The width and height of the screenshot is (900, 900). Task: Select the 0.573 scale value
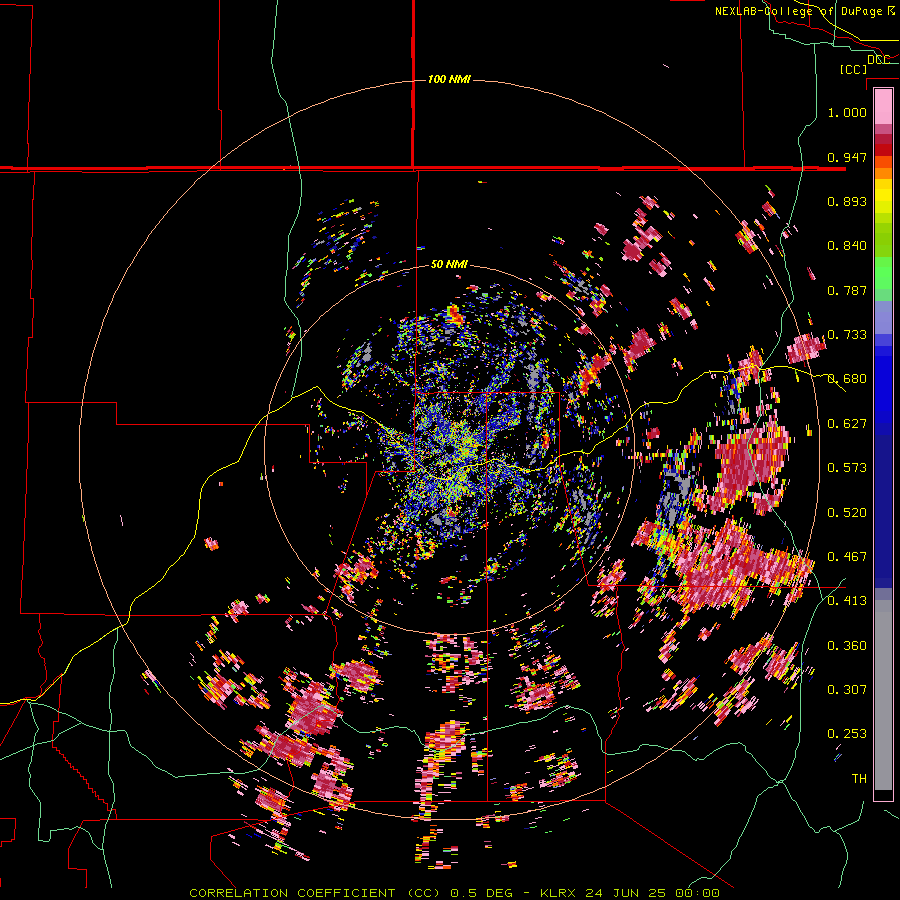click(847, 468)
